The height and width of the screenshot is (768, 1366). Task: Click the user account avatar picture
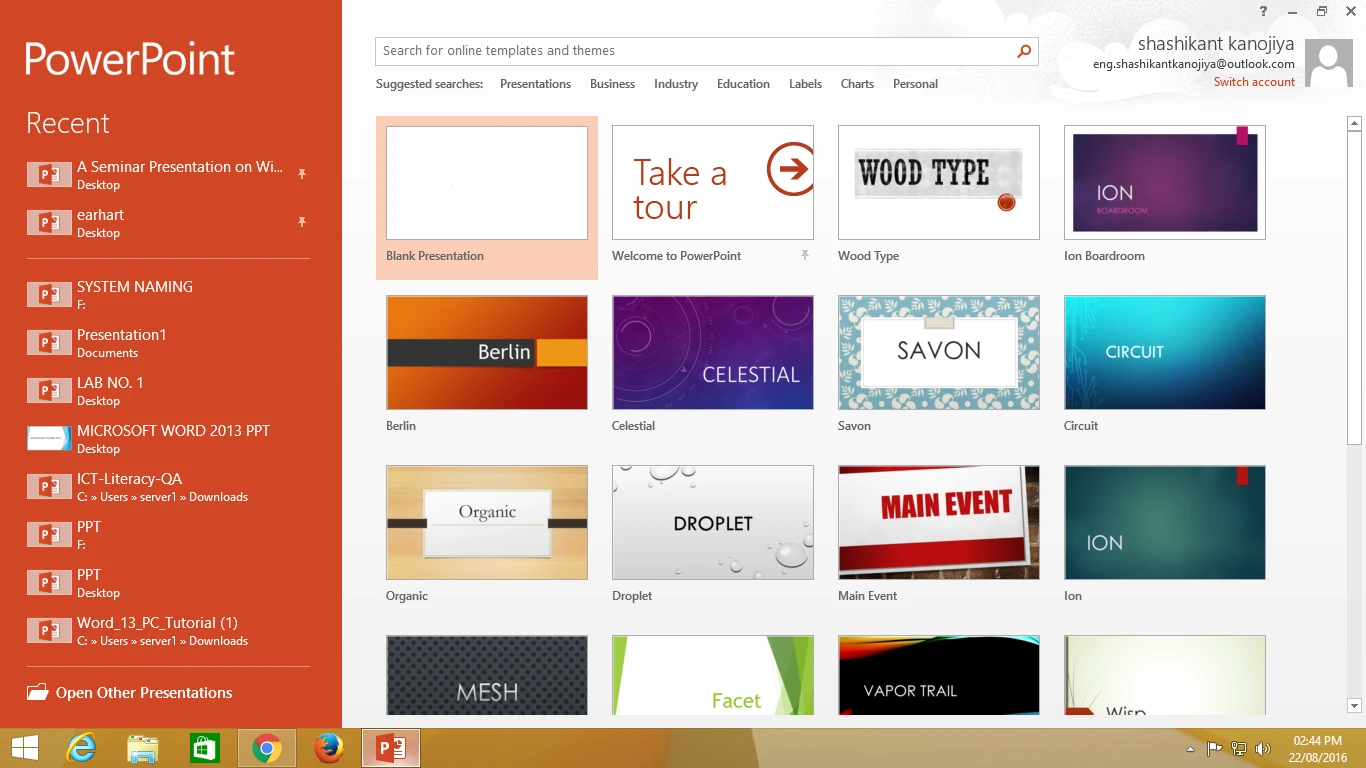(1329, 64)
